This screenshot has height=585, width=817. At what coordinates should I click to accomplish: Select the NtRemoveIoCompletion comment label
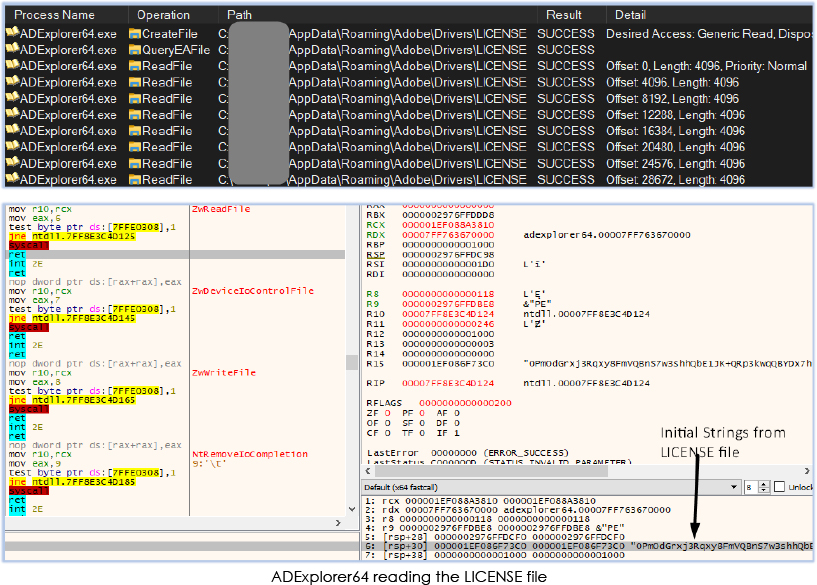(x=250, y=454)
